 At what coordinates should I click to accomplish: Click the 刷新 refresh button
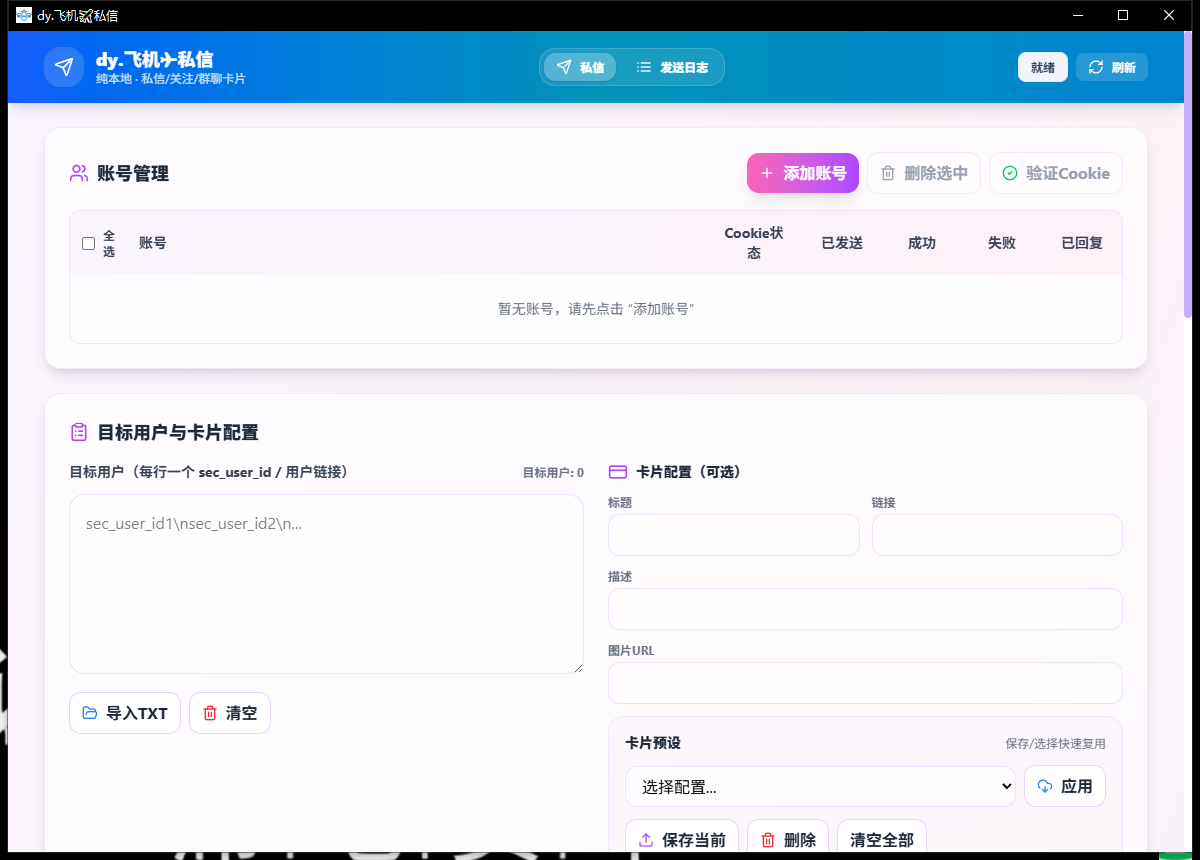click(x=1112, y=67)
